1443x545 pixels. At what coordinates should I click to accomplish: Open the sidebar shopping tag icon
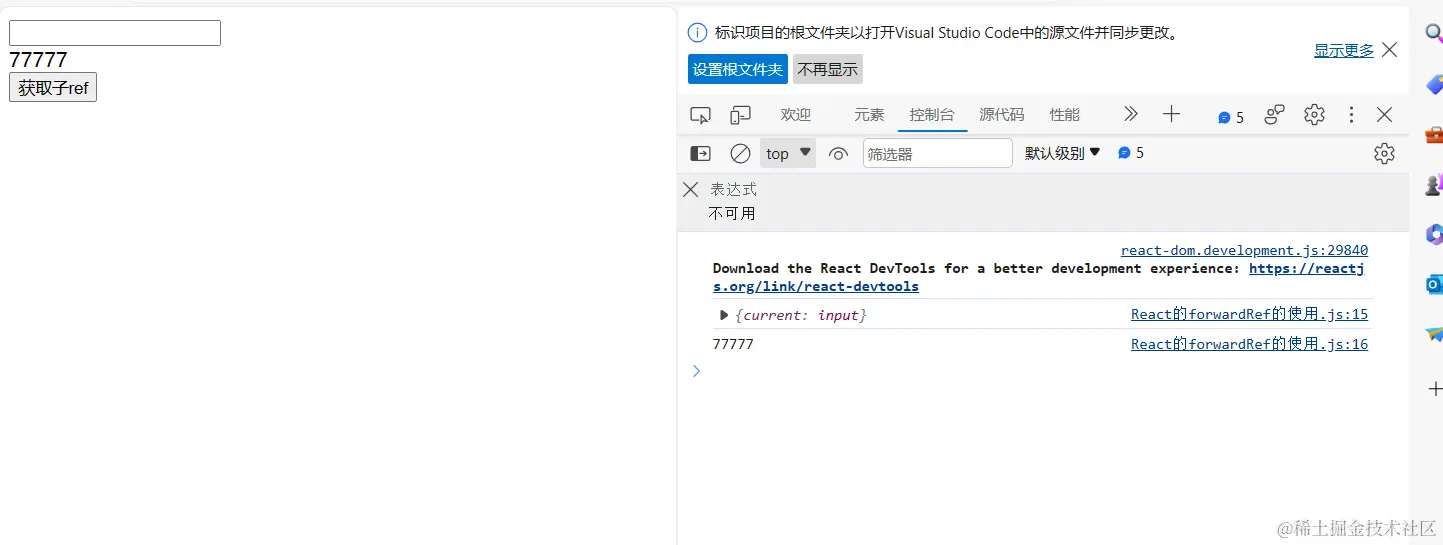point(1435,83)
